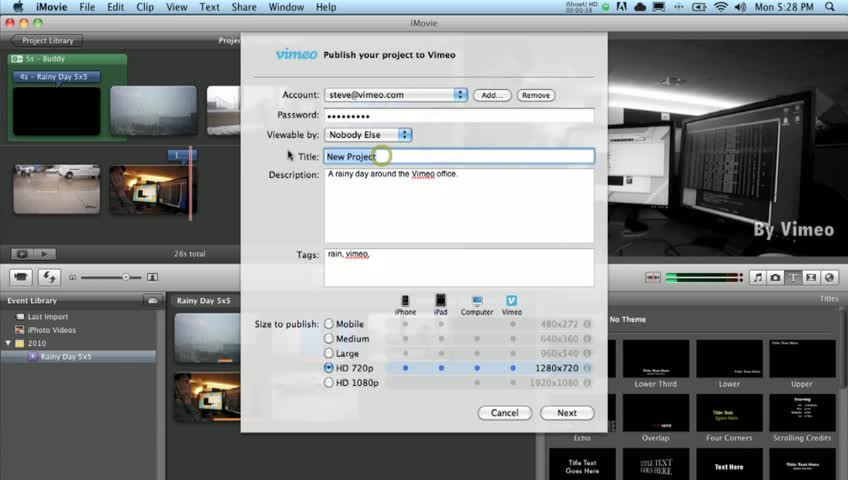Screen dimensions: 848x480
Task: Show info for 1920x1080 size
Action: (x=587, y=383)
